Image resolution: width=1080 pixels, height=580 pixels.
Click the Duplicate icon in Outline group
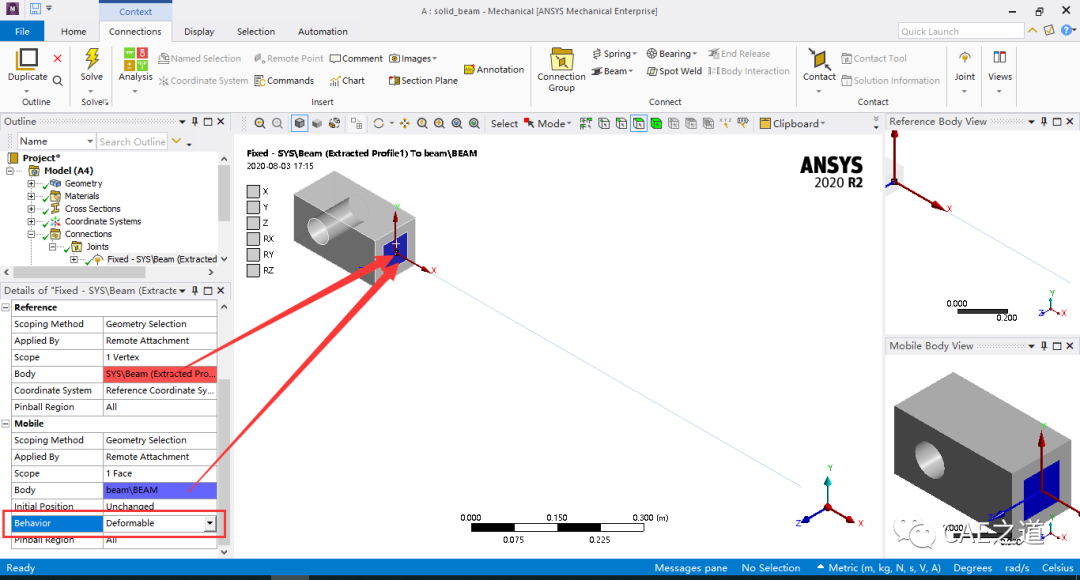tap(28, 59)
